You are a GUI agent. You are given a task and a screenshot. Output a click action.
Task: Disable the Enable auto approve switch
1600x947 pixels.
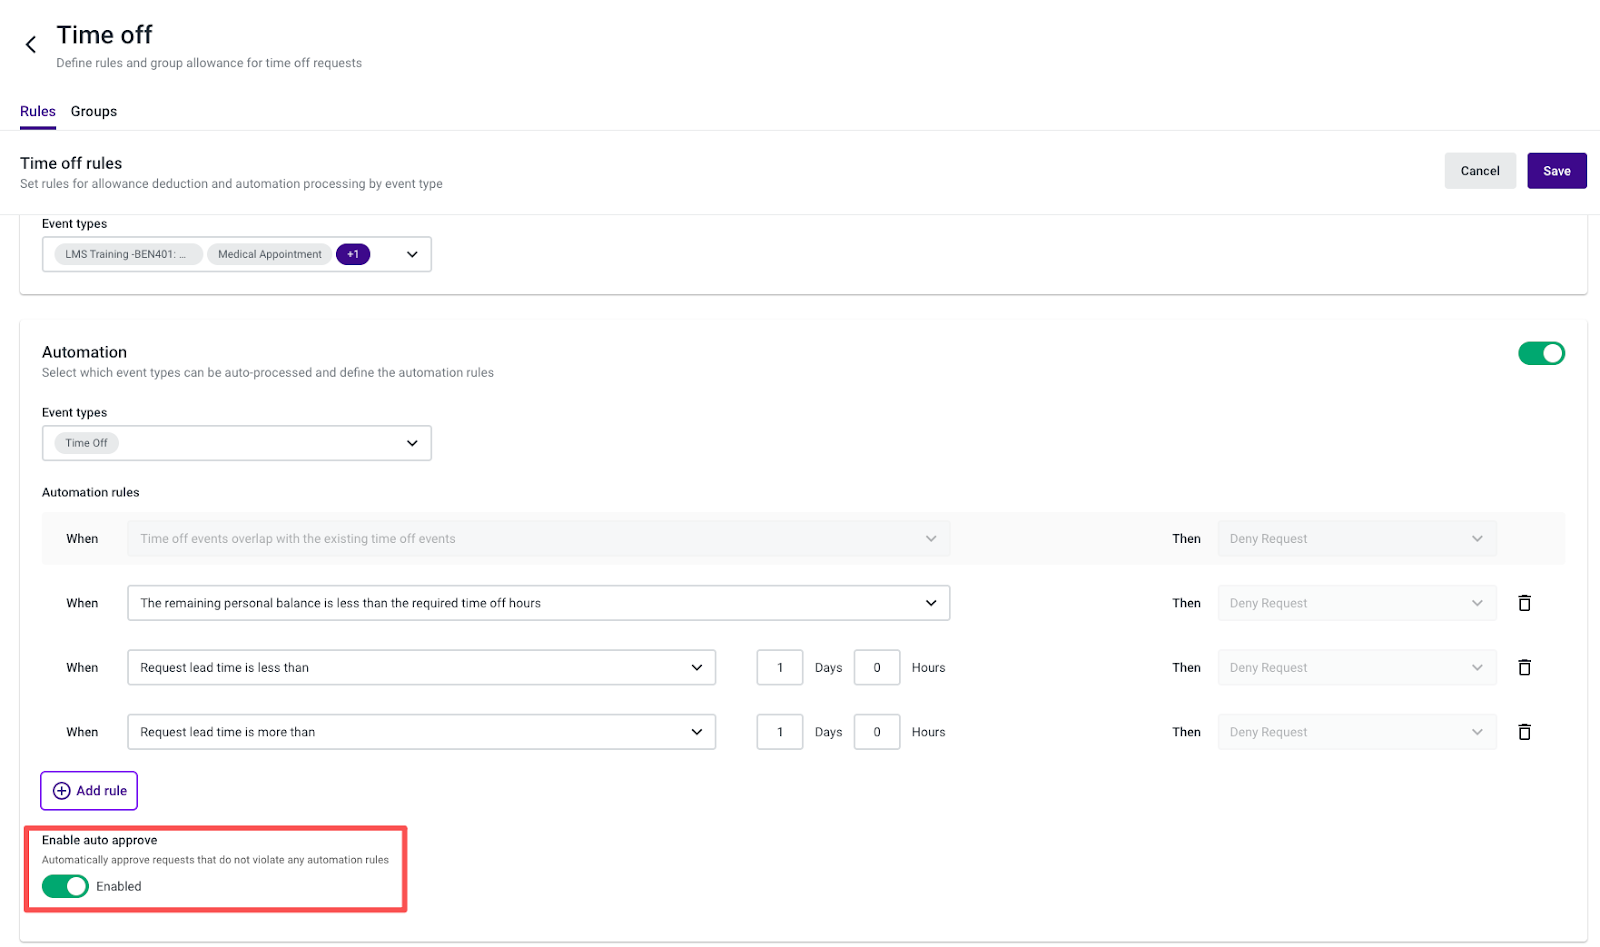(x=65, y=886)
